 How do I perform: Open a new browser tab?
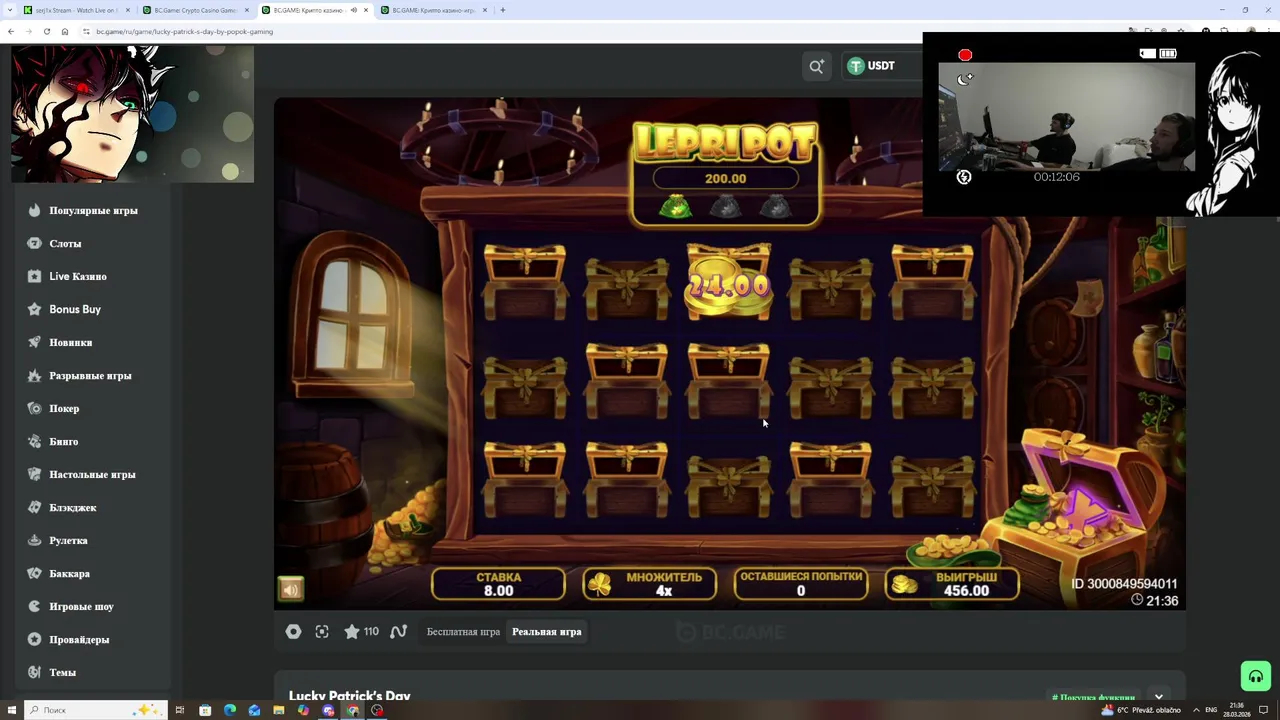click(503, 10)
